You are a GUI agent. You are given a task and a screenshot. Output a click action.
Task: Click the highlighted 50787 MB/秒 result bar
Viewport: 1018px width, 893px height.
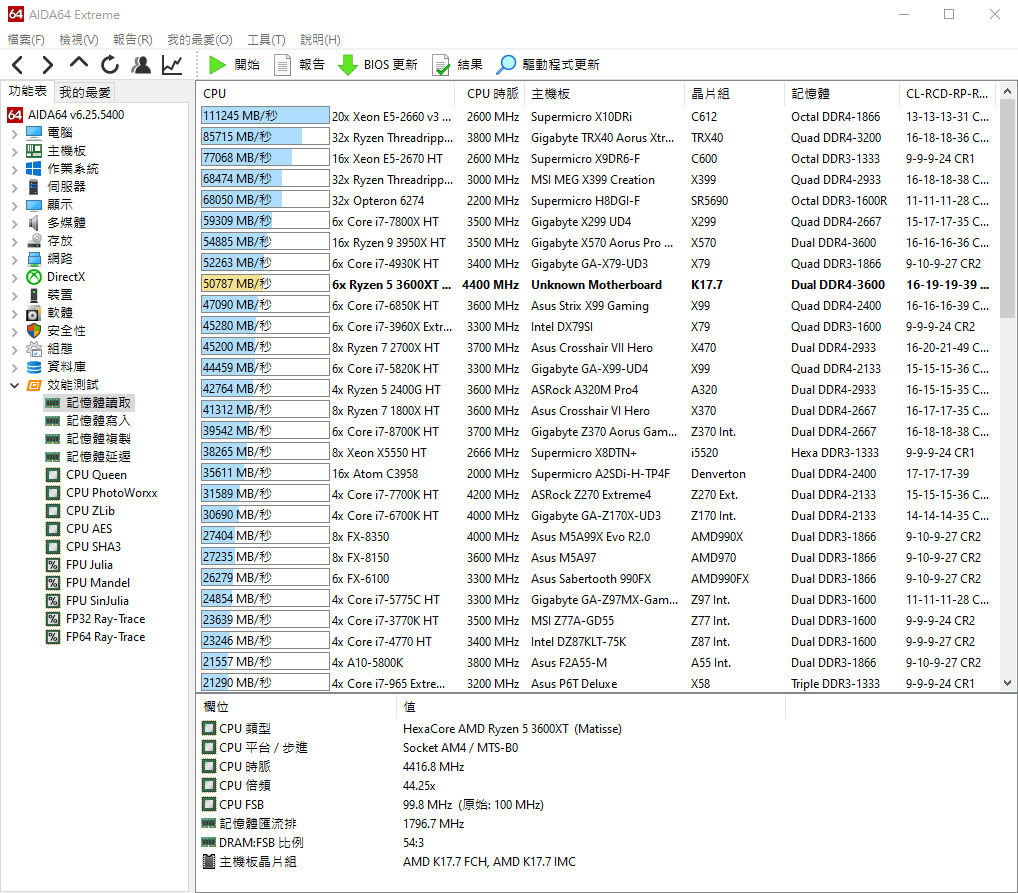[265, 284]
